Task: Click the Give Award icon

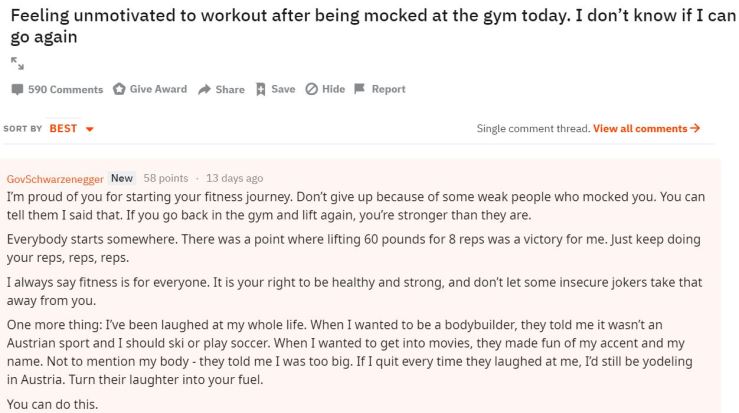Action: click(x=118, y=90)
